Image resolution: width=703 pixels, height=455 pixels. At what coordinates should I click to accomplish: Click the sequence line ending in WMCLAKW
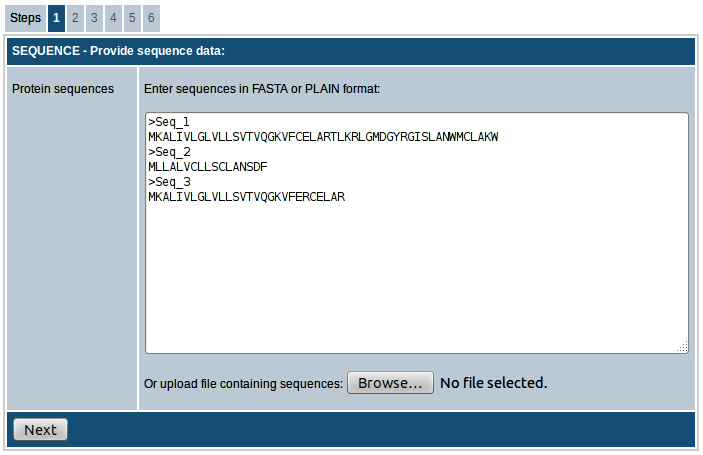[x=322, y=136]
